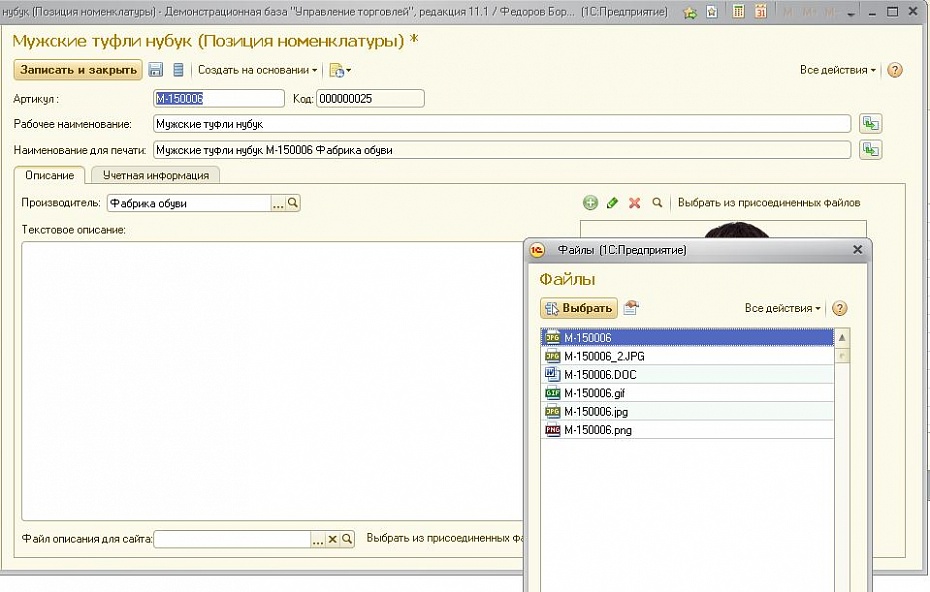Viewport: 930px width, 592px height.
Task: Click the green icon beside Рабочее наименование field
Action: [872, 124]
